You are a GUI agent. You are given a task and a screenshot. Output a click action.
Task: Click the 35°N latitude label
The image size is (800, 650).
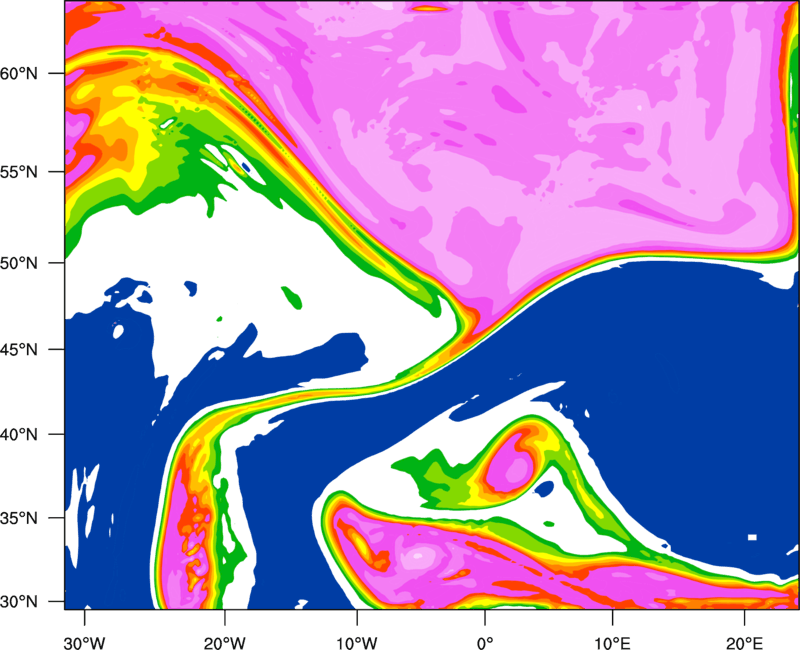[19, 518]
